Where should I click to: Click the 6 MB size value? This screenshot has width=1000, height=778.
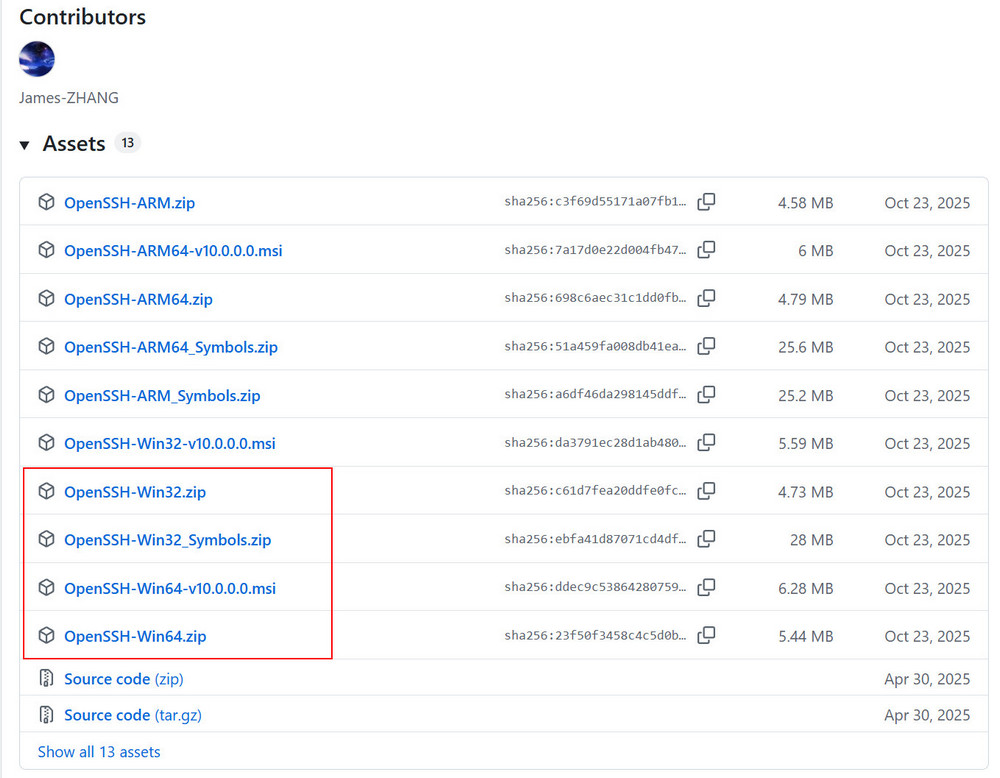click(x=816, y=251)
